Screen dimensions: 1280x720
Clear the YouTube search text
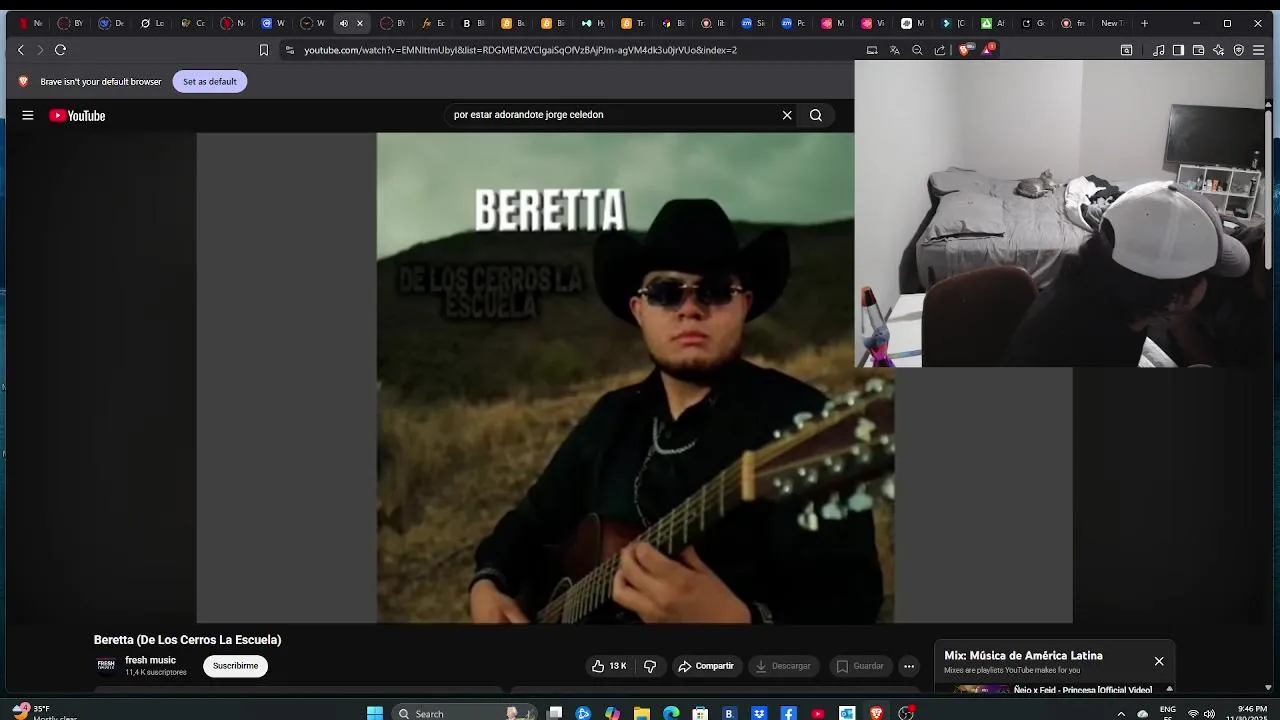(787, 115)
